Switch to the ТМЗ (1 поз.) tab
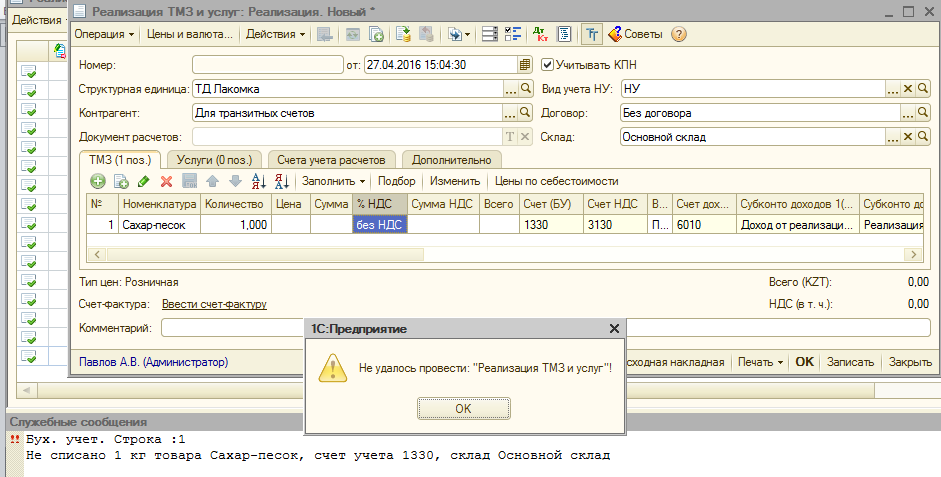Image resolution: width=941 pixels, height=477 pixels. [120, 160]
